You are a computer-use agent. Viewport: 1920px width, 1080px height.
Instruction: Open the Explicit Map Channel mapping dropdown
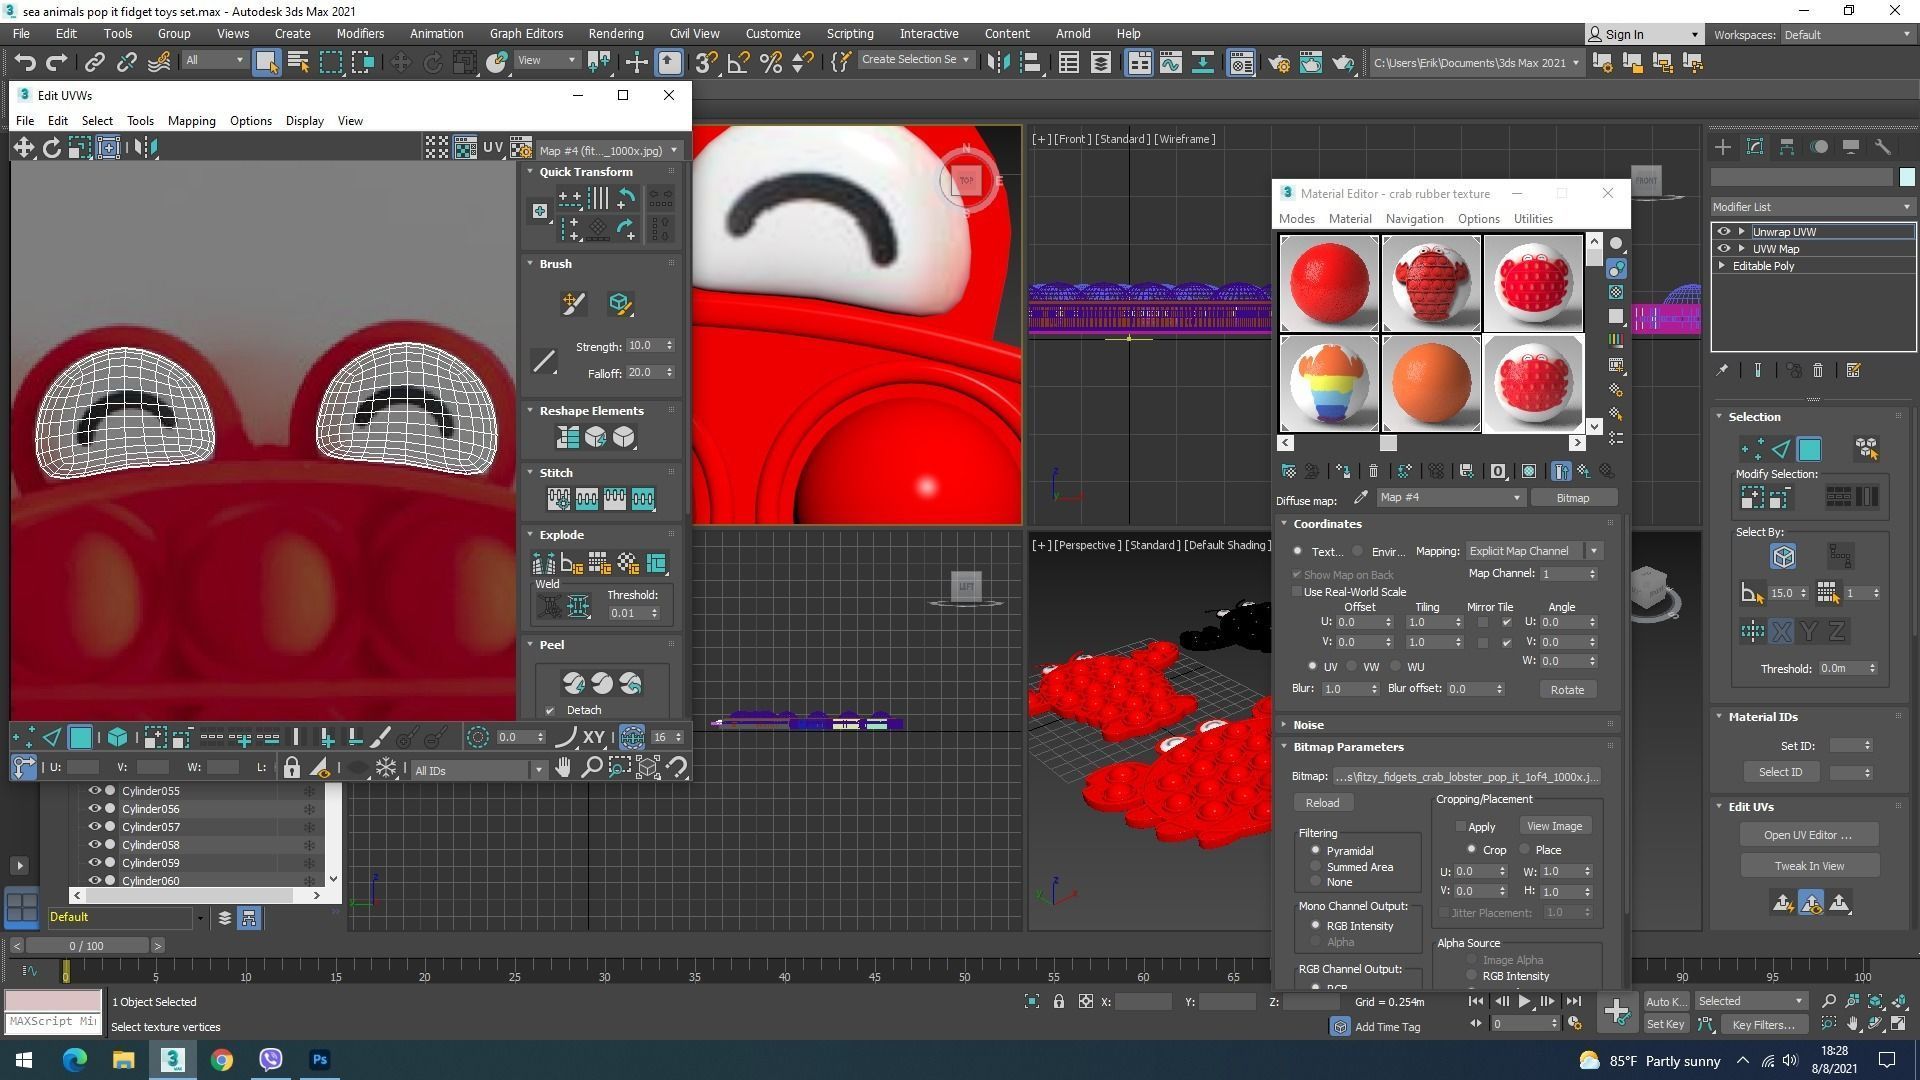tap(1534, 551)
